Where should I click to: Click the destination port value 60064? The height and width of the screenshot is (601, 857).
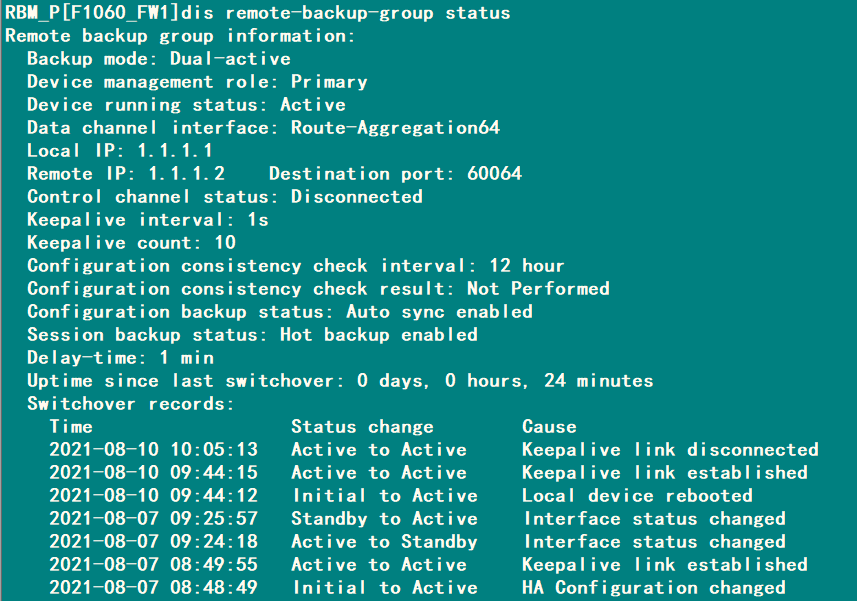pos(494,174)
